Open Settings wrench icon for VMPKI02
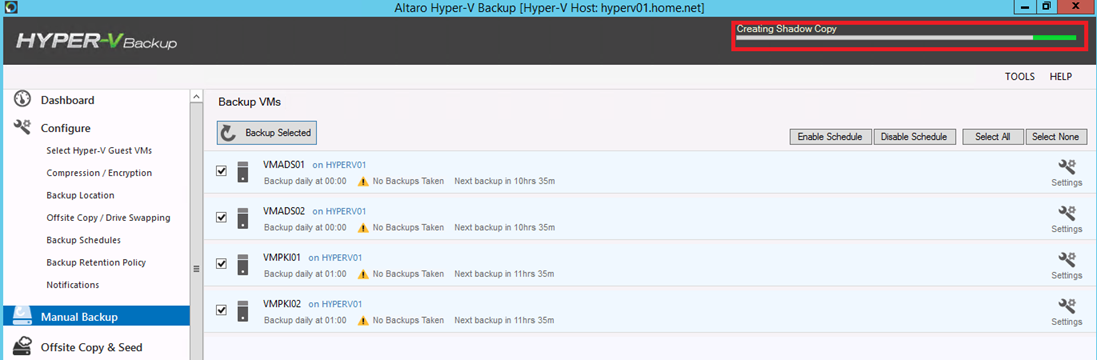The image size is (1097, 360). pyautogui.click(x=1066, y=306)
